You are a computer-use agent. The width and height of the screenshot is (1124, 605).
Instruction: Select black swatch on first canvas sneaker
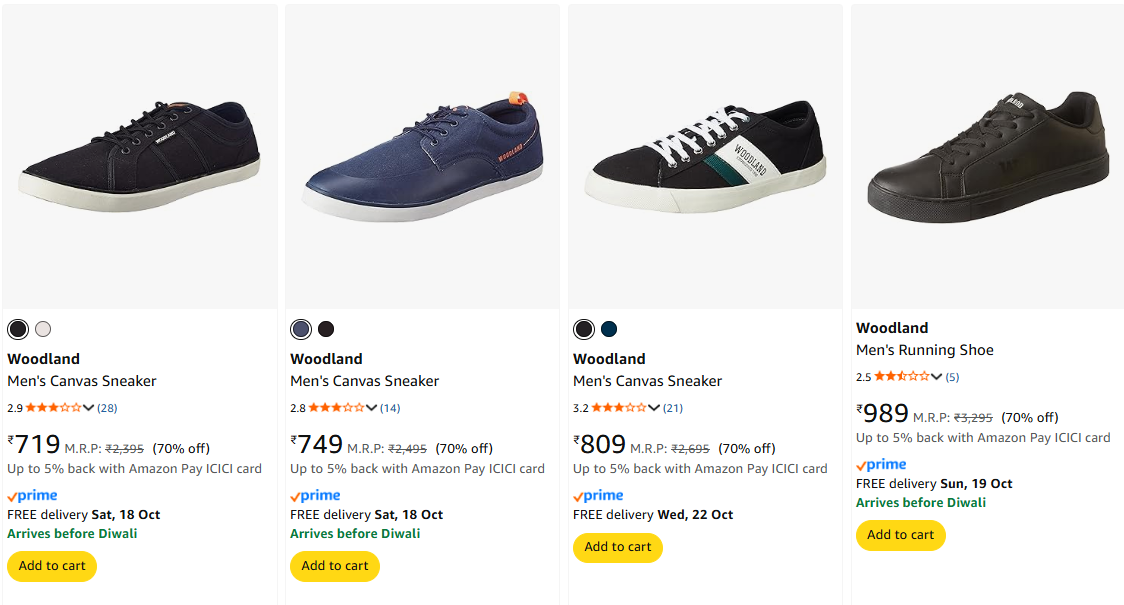pos(18,329)
